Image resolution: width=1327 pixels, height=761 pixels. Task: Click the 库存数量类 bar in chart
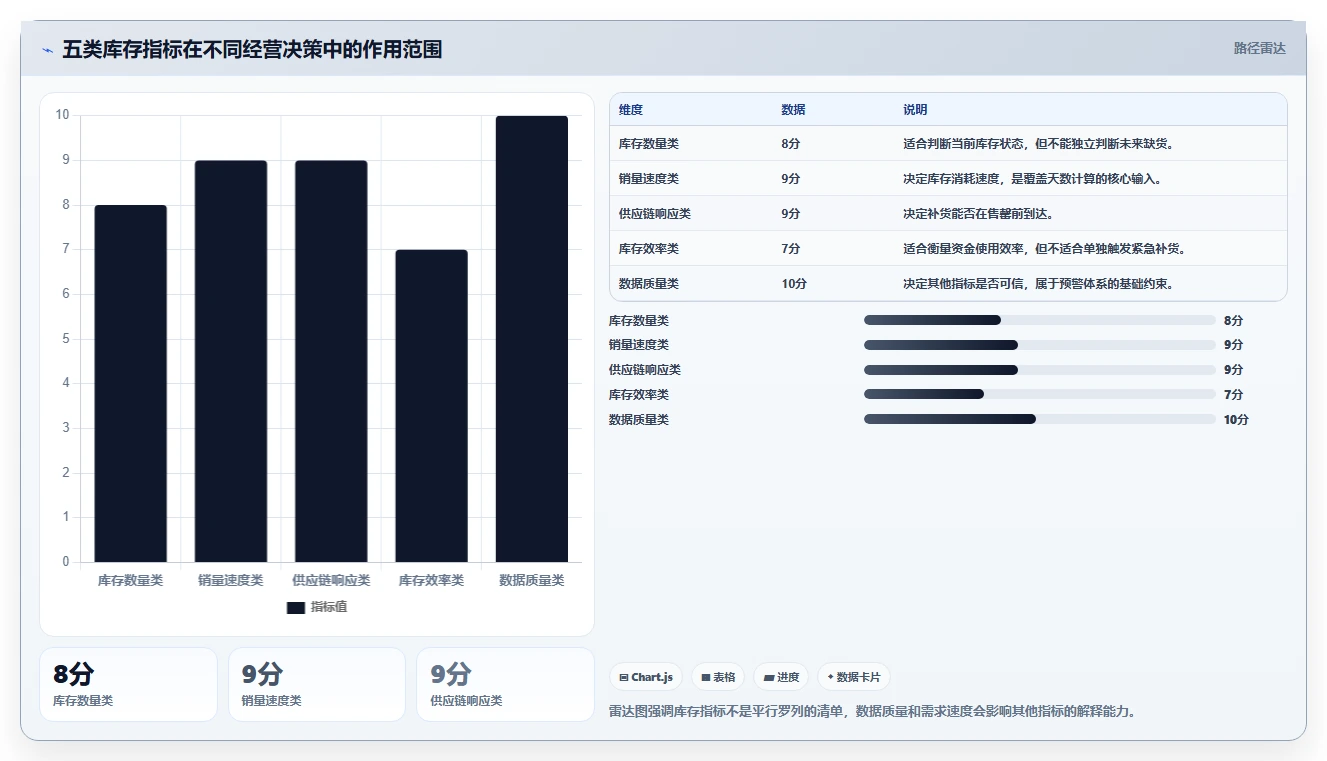point(131,383)
